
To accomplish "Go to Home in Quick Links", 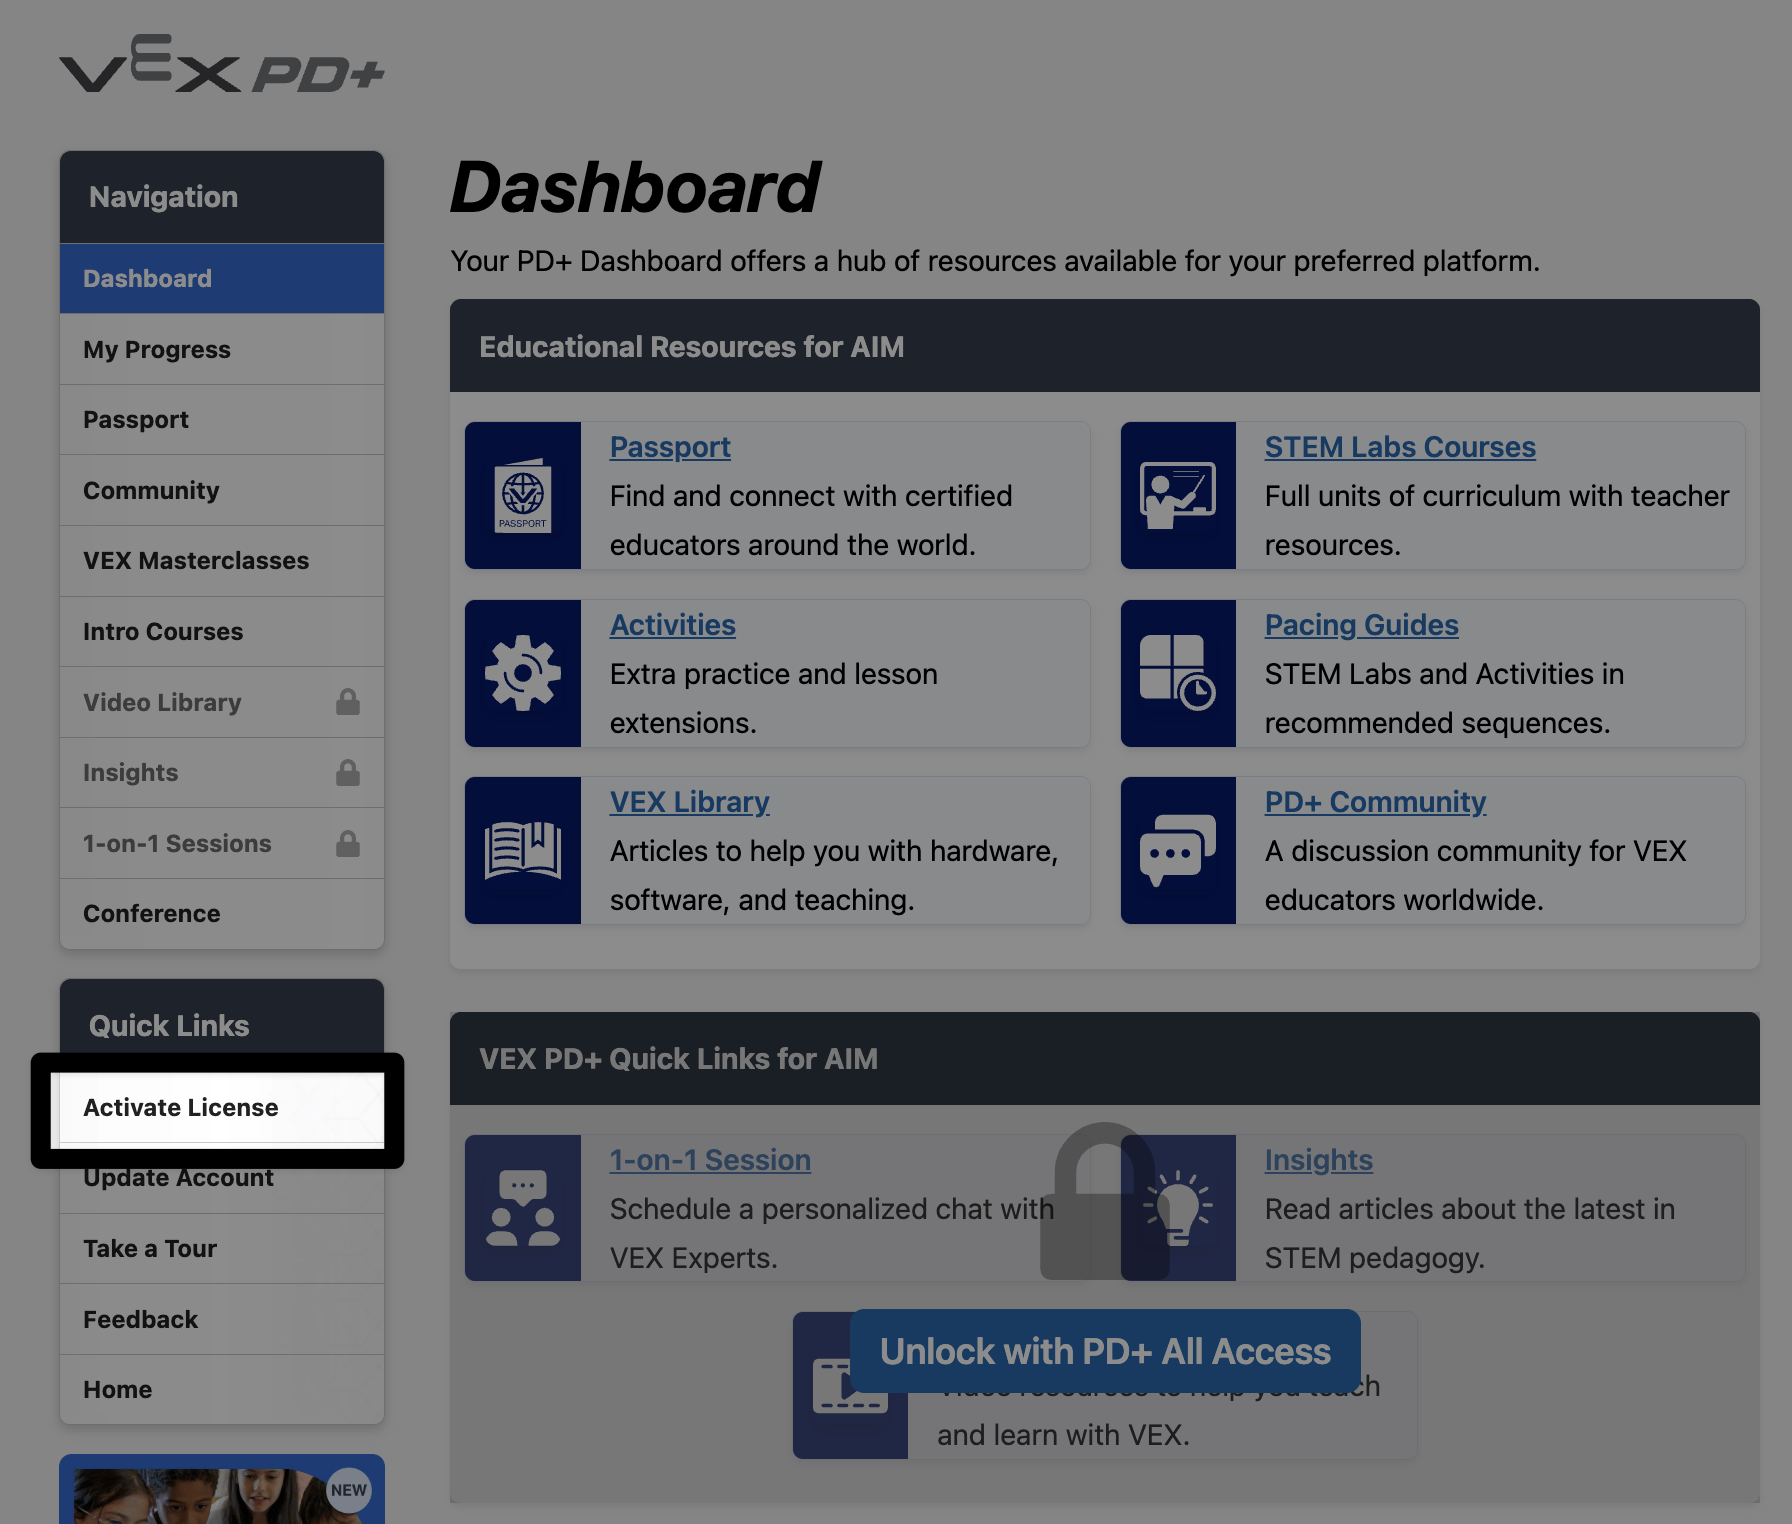I will coord(222,1390).
